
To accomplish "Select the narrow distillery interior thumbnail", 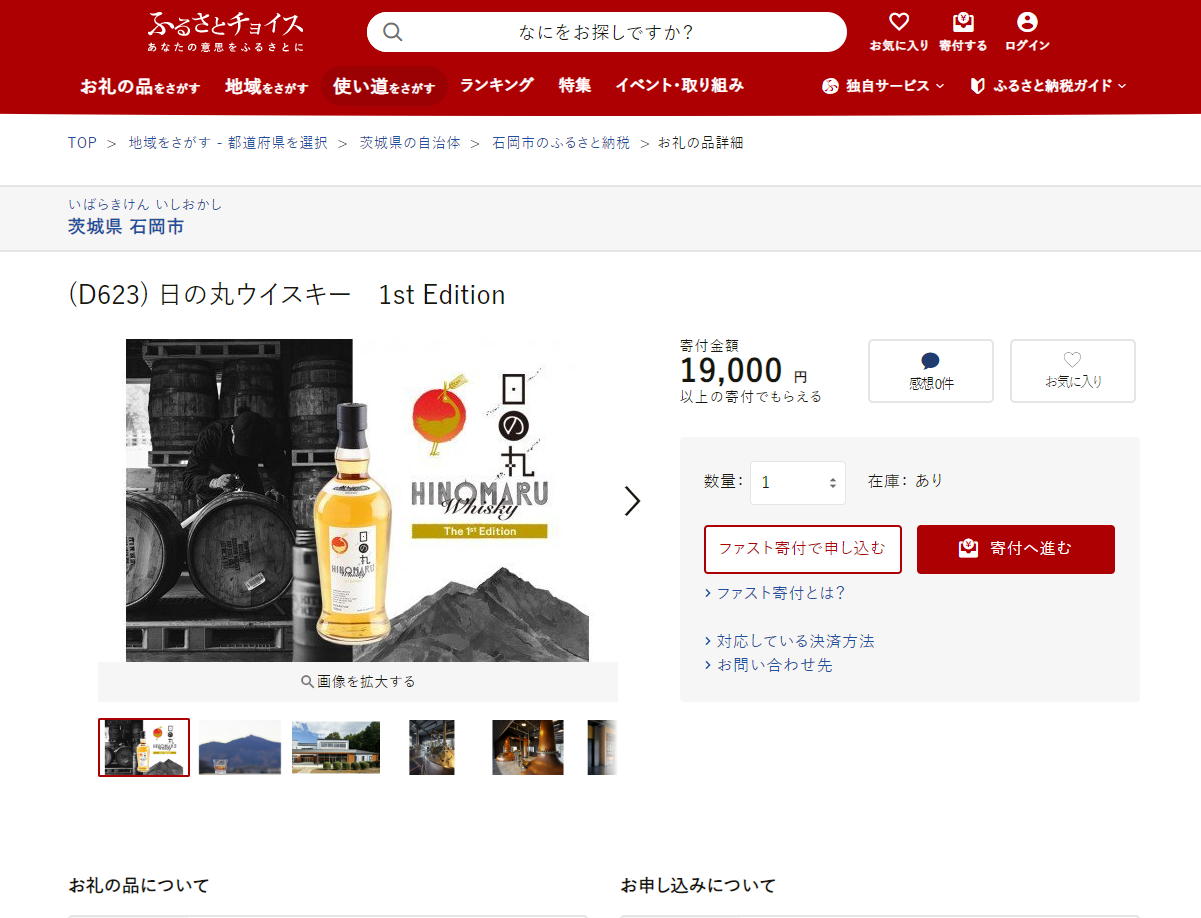I will tap(432, 748).
